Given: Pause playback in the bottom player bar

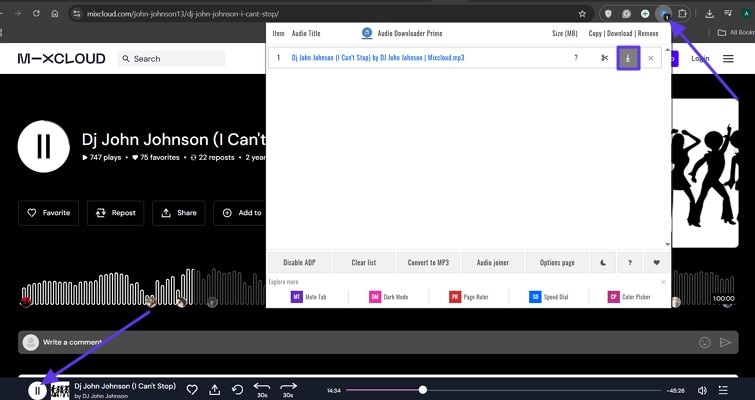Looking at the screenshot, I should (38, 390).
